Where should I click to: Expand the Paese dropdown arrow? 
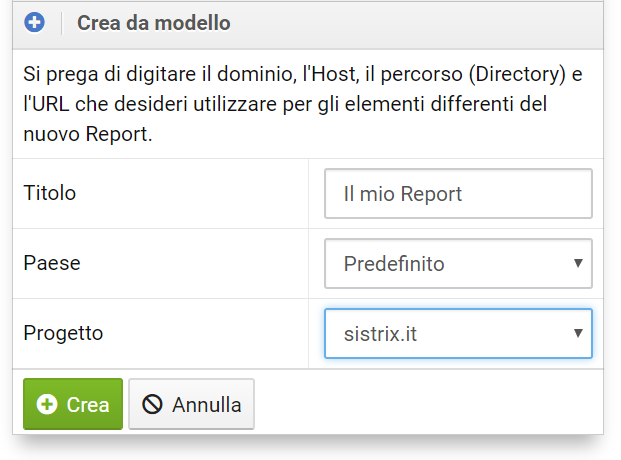[x=578, y=263]
